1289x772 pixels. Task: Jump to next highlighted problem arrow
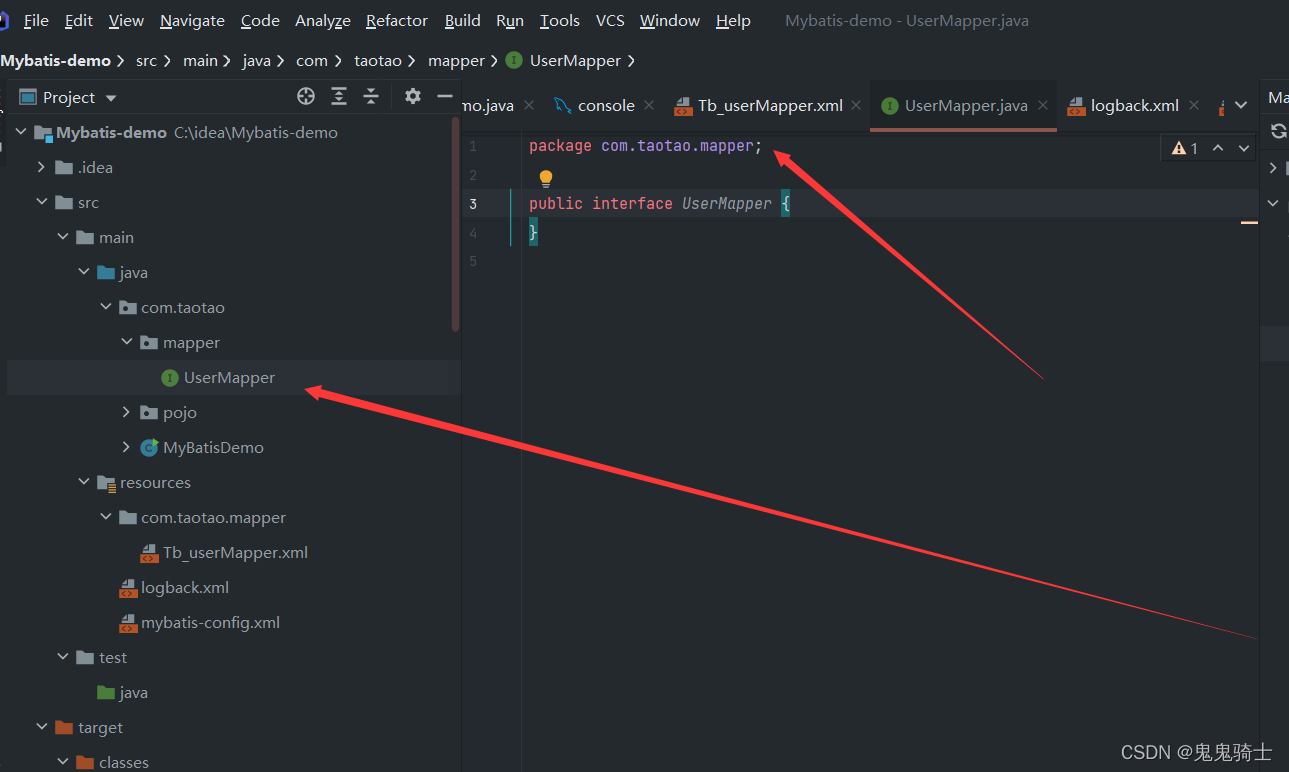[1244, 148]
